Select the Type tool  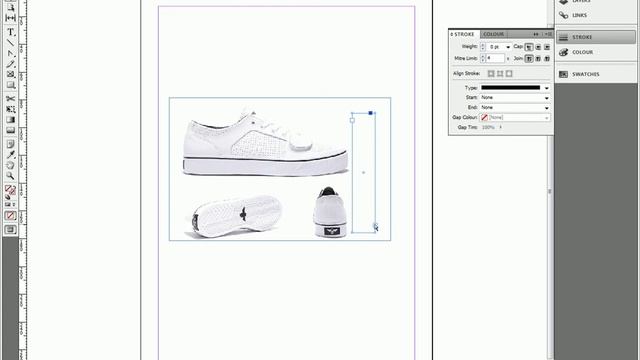[11, 32]
